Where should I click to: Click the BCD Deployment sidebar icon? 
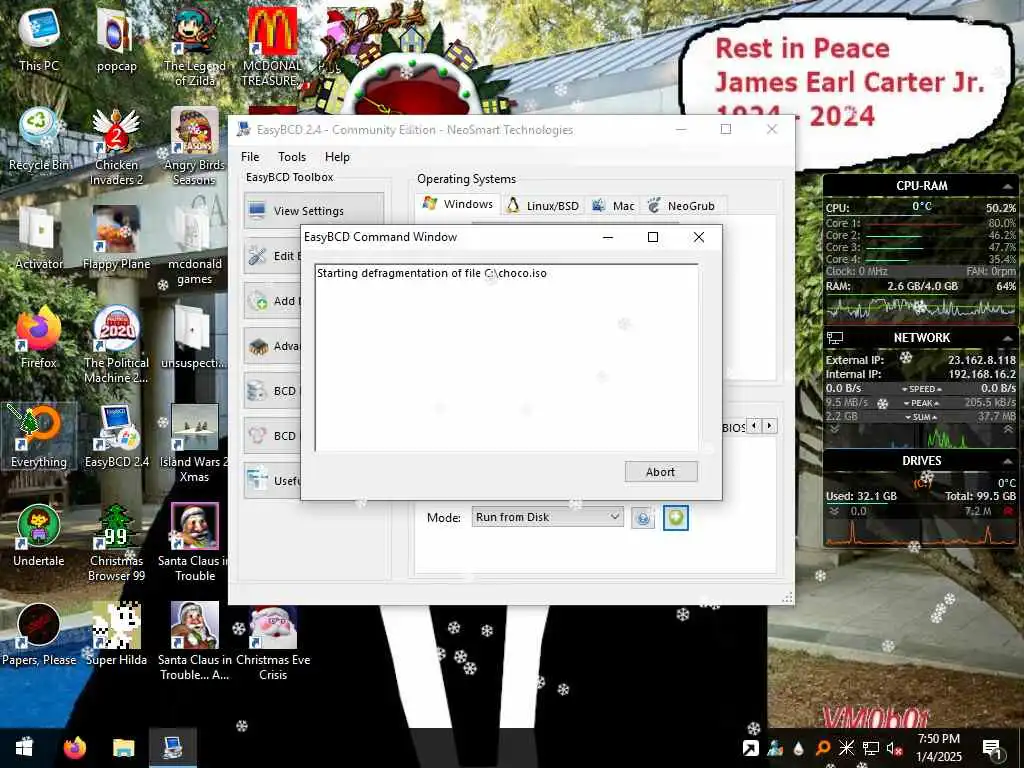pyautogui.click(x=258, y=436)
